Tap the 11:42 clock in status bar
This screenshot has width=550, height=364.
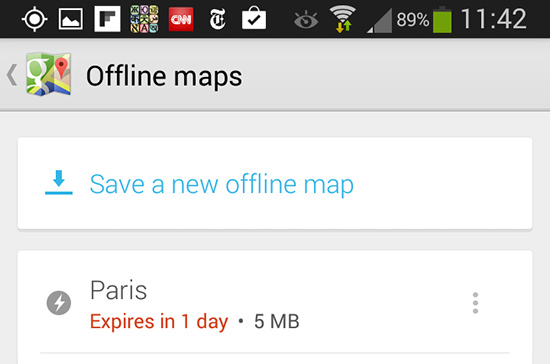[493, 19]
